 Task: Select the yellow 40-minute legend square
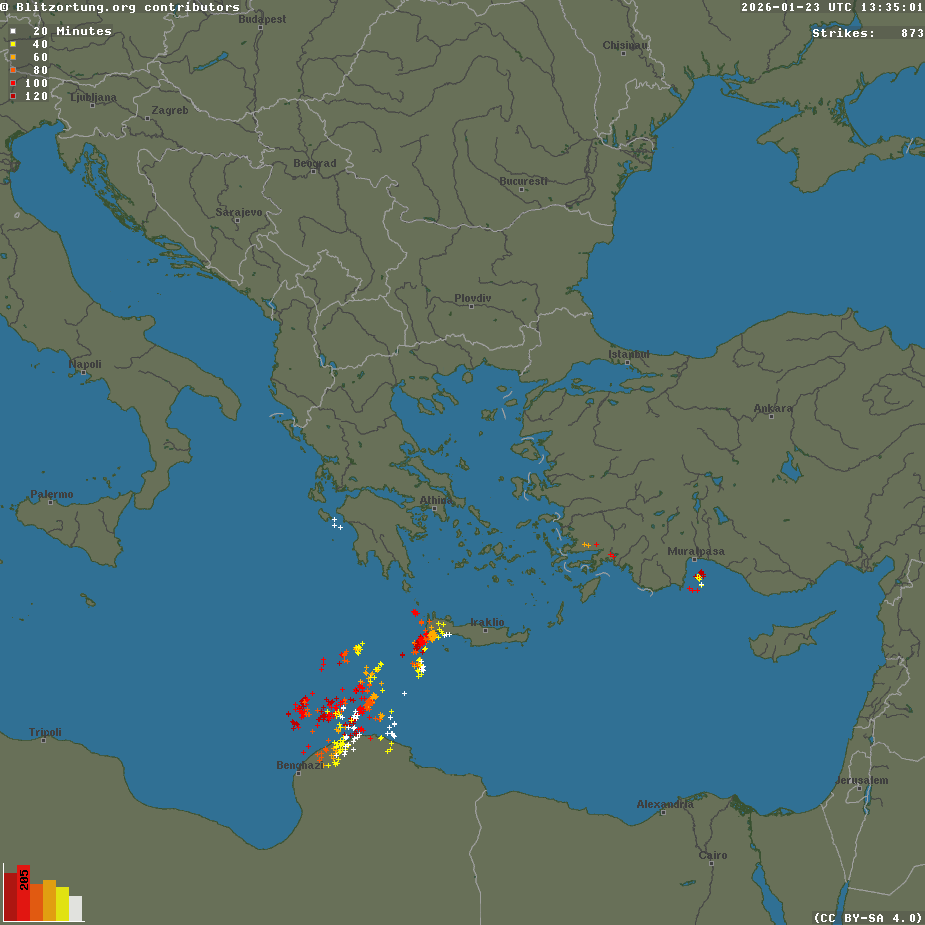[x=13, y=44]
